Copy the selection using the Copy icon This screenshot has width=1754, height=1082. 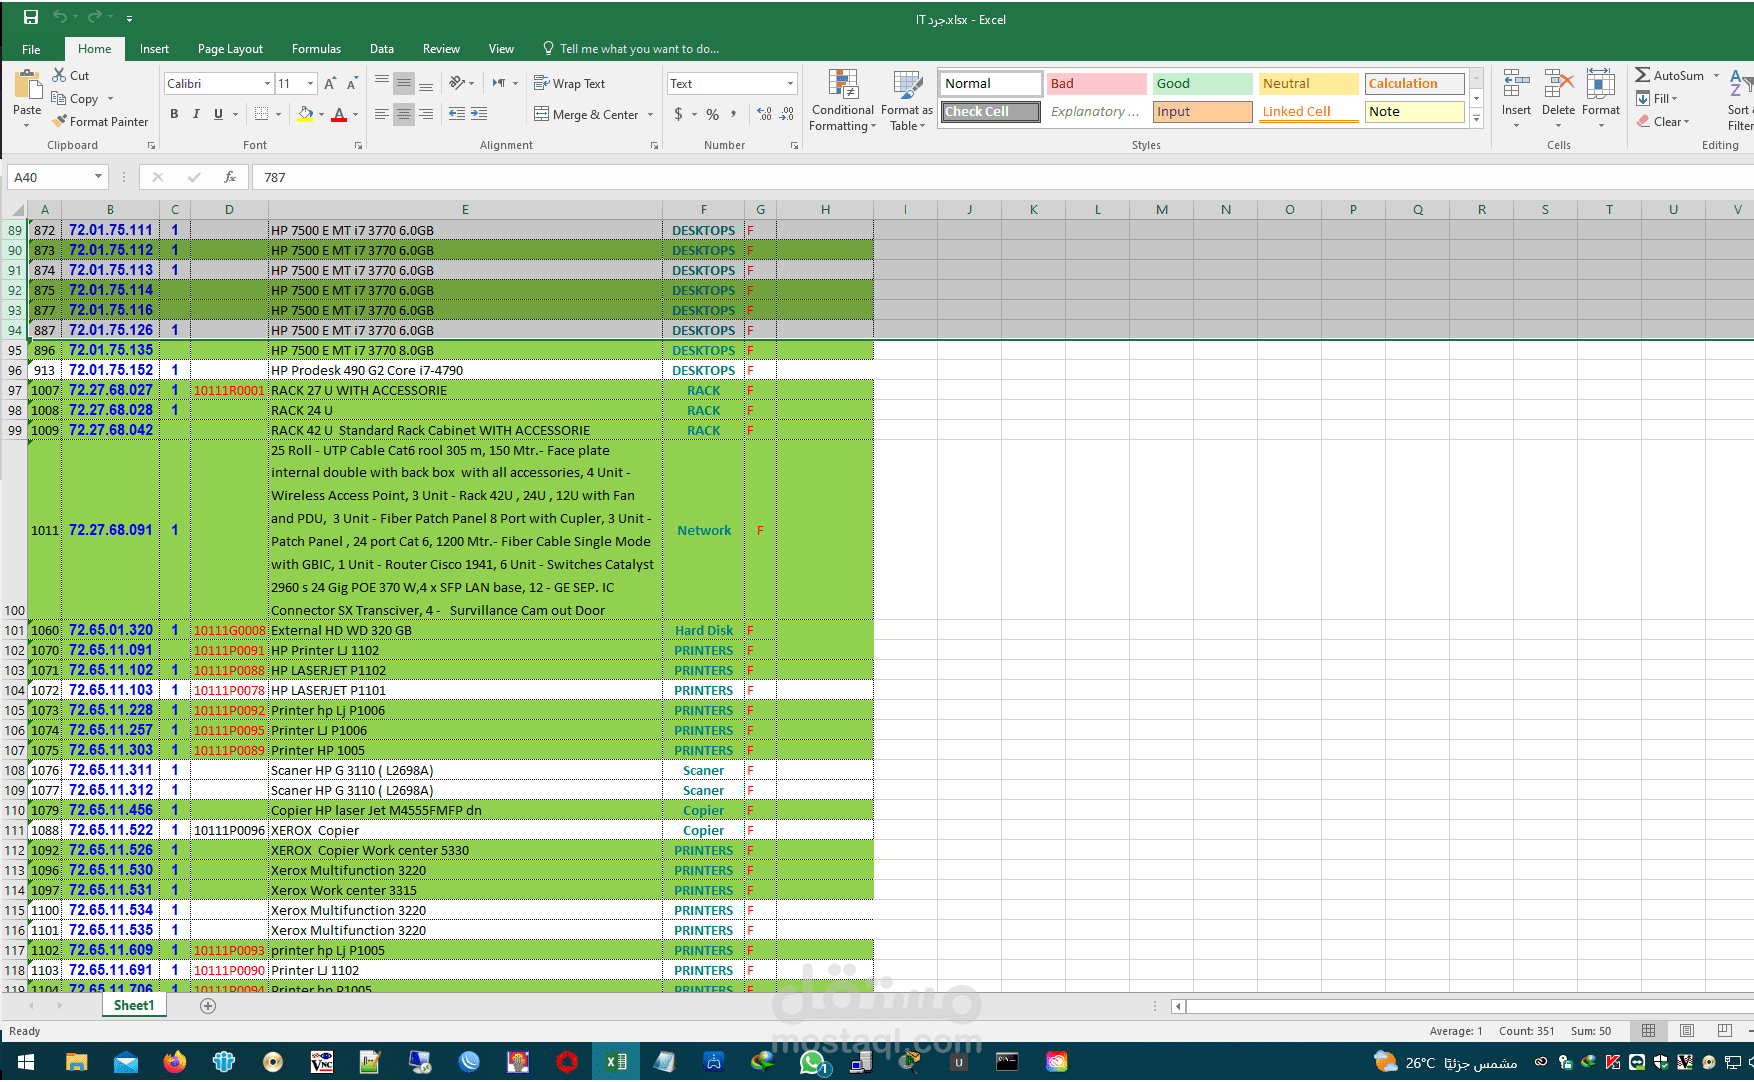59,98
